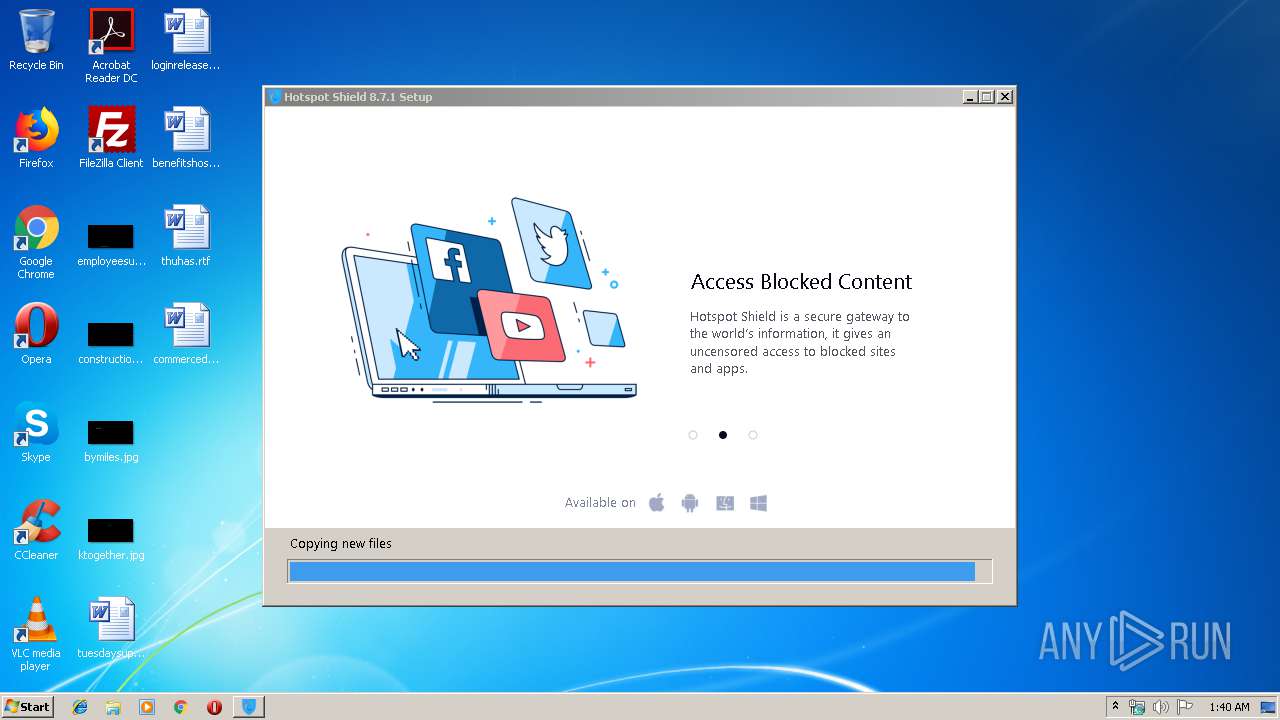The image size is (1280, 720).
Task: Show hidden system tray icons
Action: [x=1115, y=707]
